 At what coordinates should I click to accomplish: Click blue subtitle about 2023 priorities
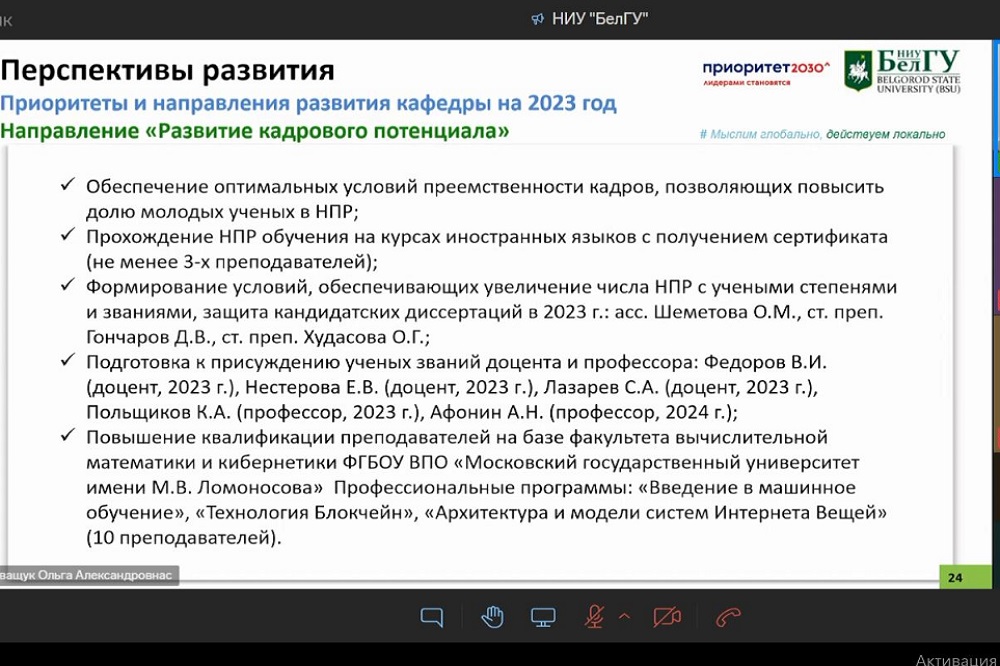(308, 103)
